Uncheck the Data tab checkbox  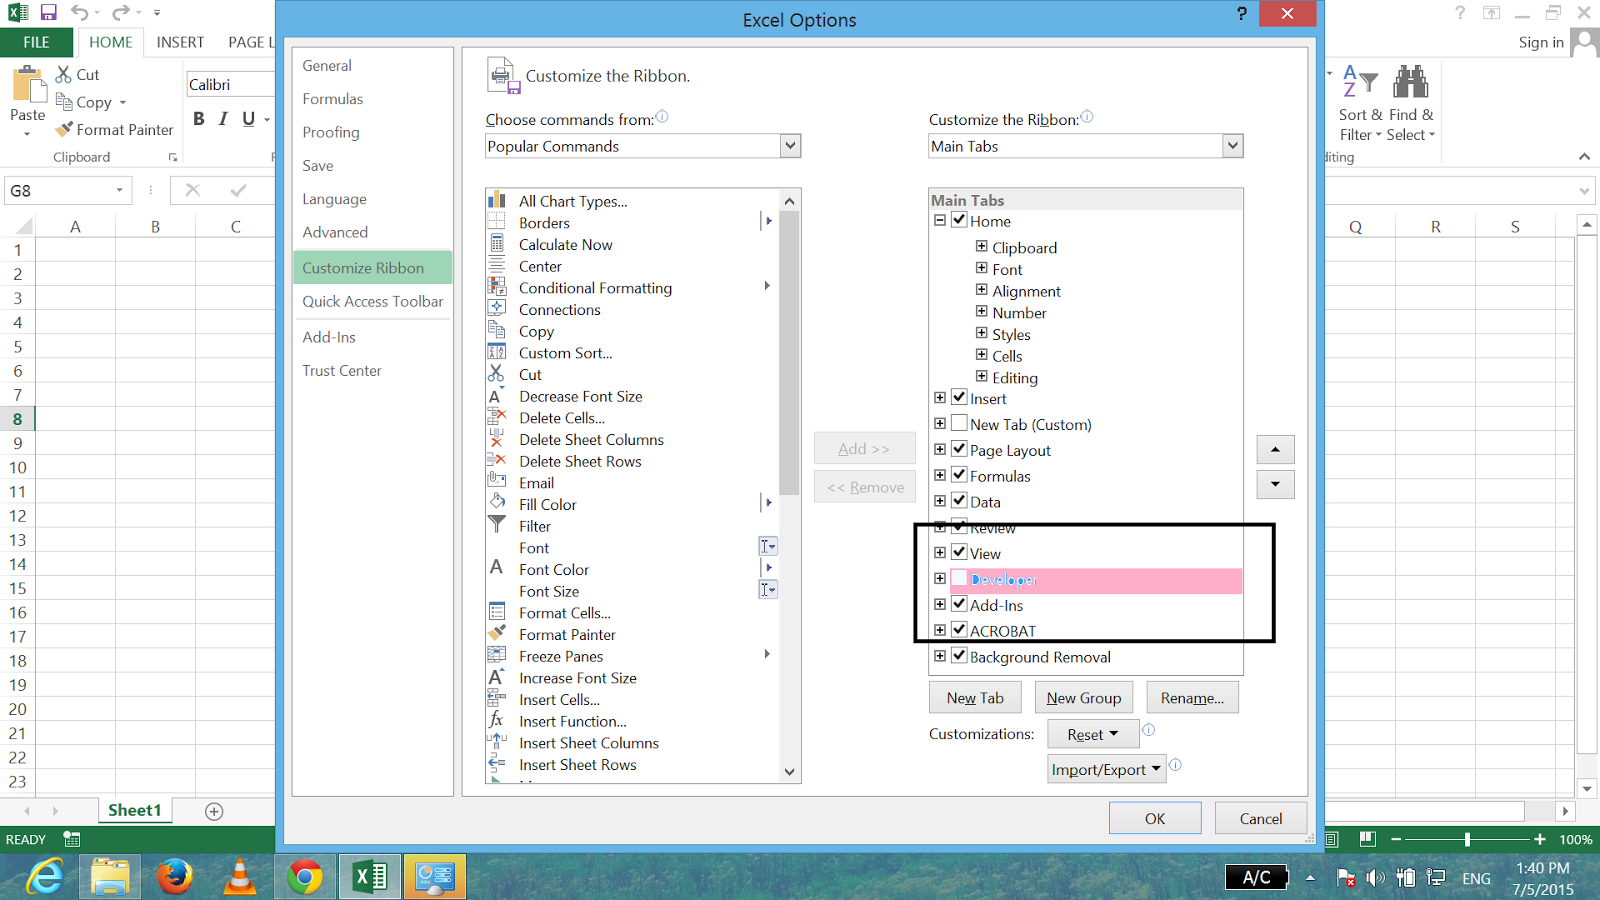(959, 501)
